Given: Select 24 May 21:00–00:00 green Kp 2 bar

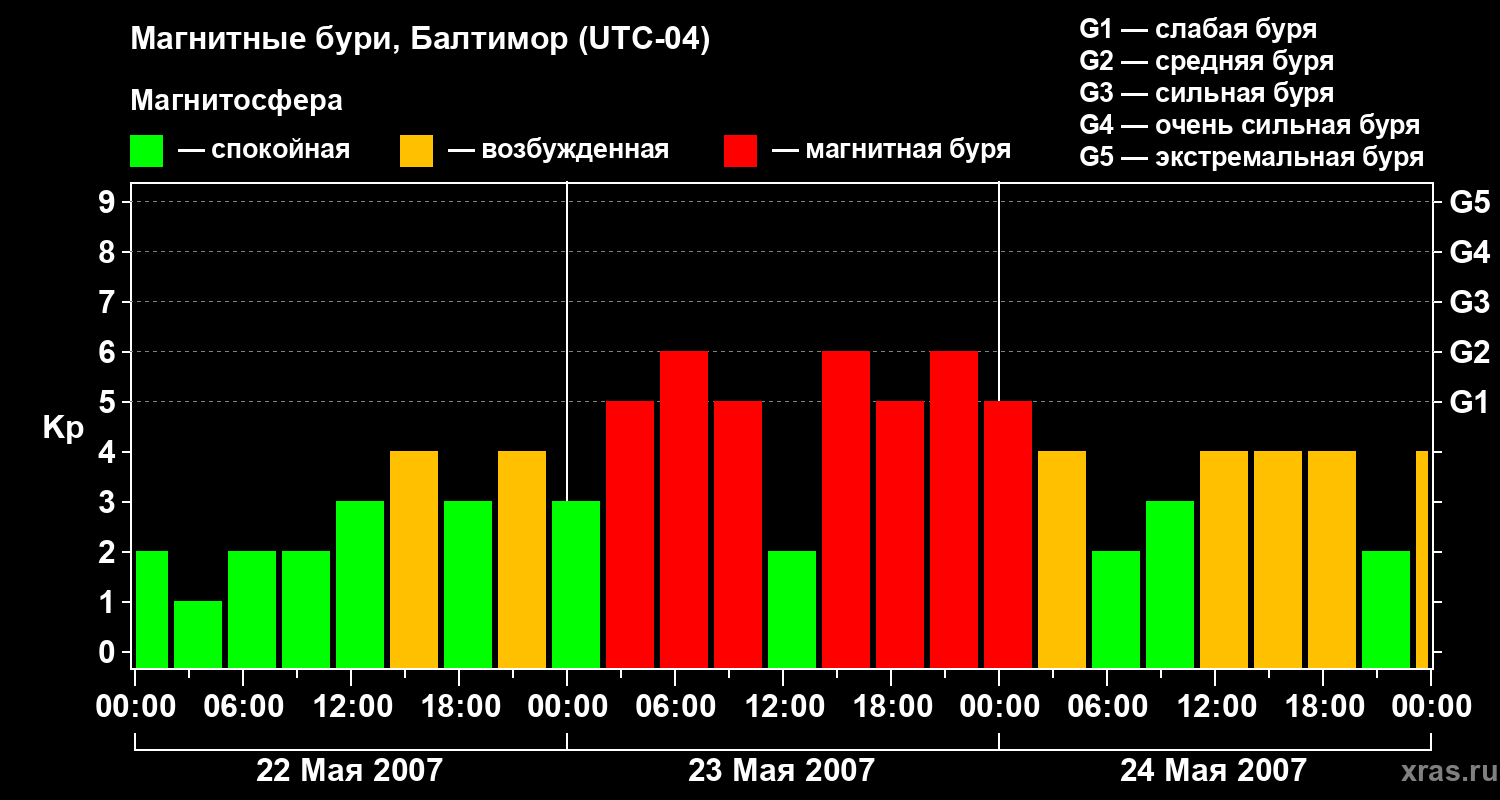Looking at the screenshot, I should (x=1386, y=609).
